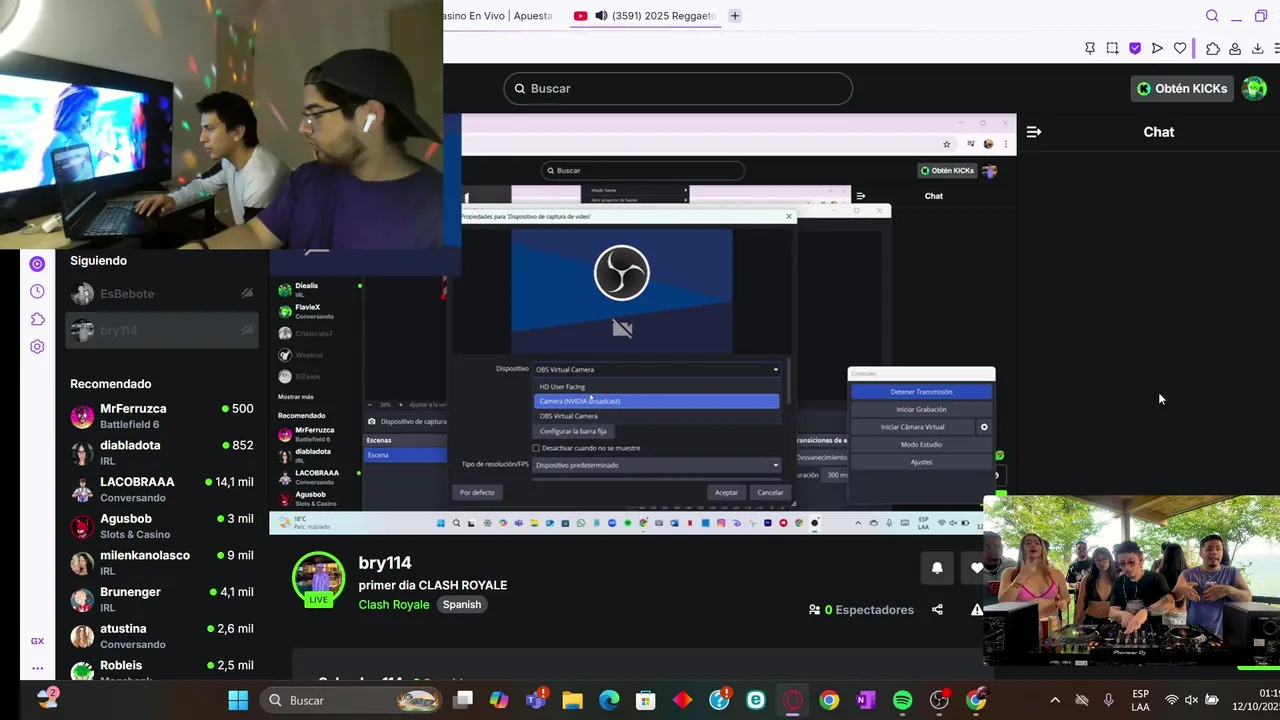1280x720 pixels.
Task: Click 'Iniciar Grabación' in OBS controls
Action: (x=921, y=409)
